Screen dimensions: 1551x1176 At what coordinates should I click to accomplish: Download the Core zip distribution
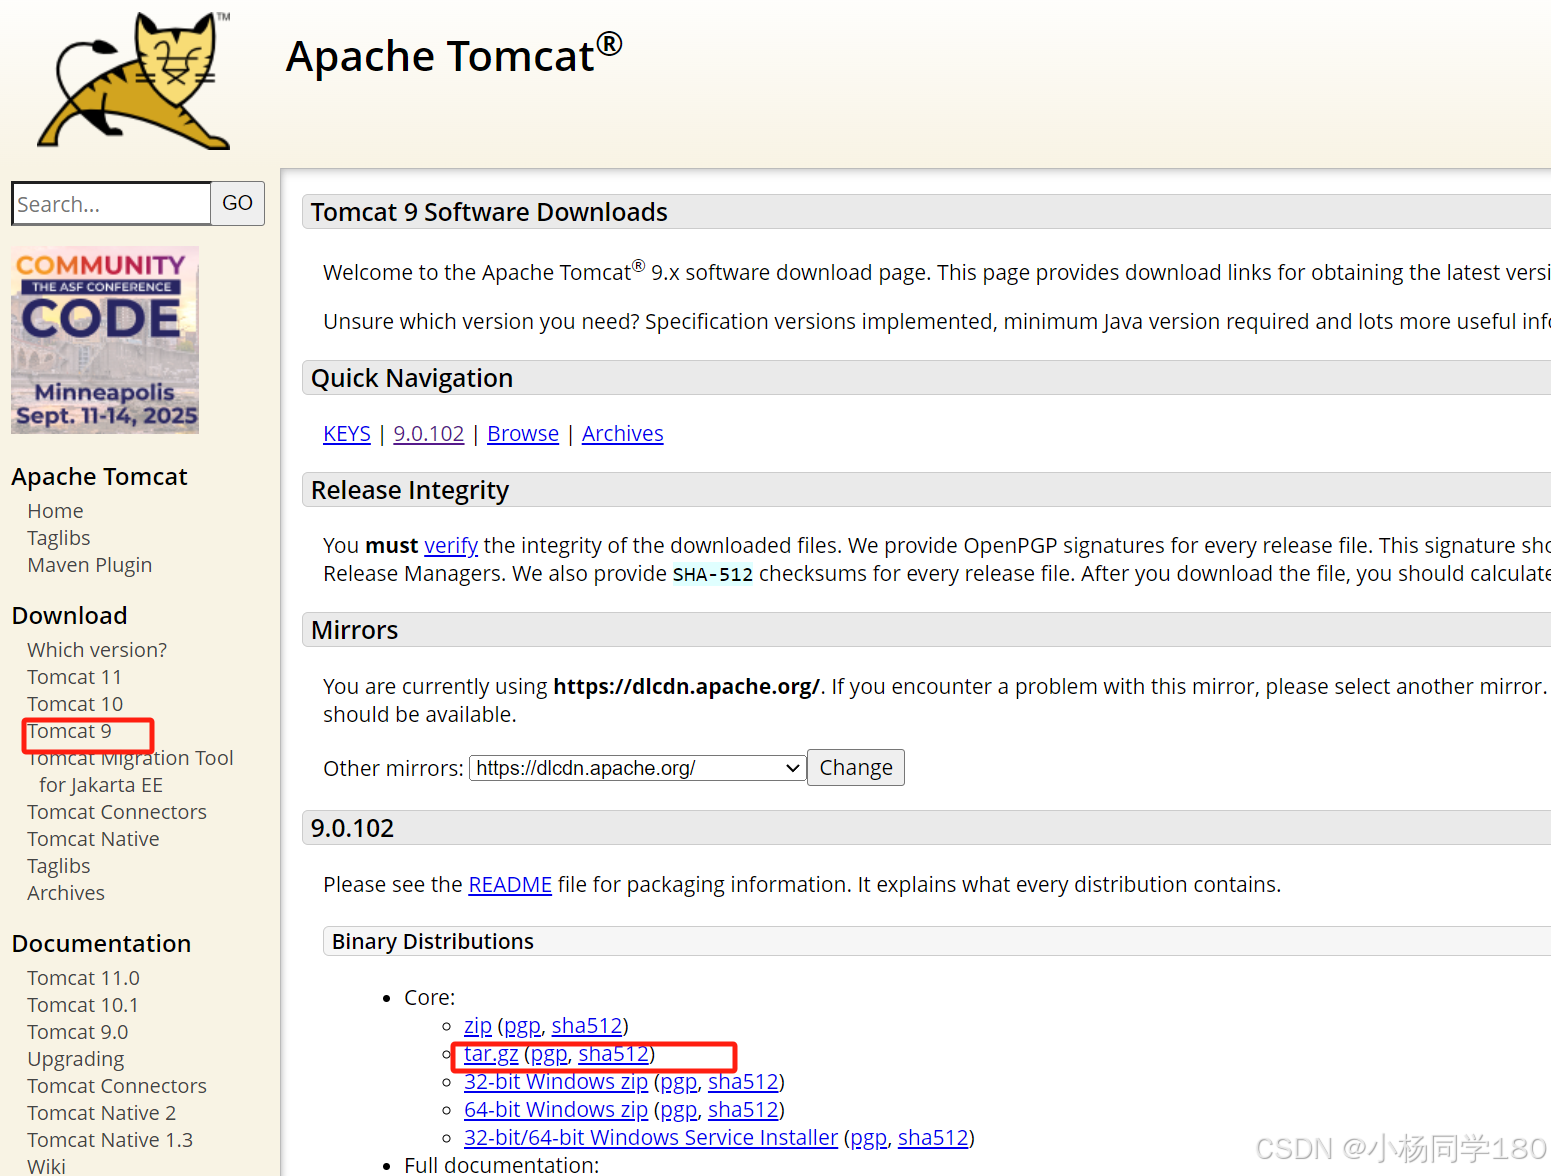[x=478, y=1026]
